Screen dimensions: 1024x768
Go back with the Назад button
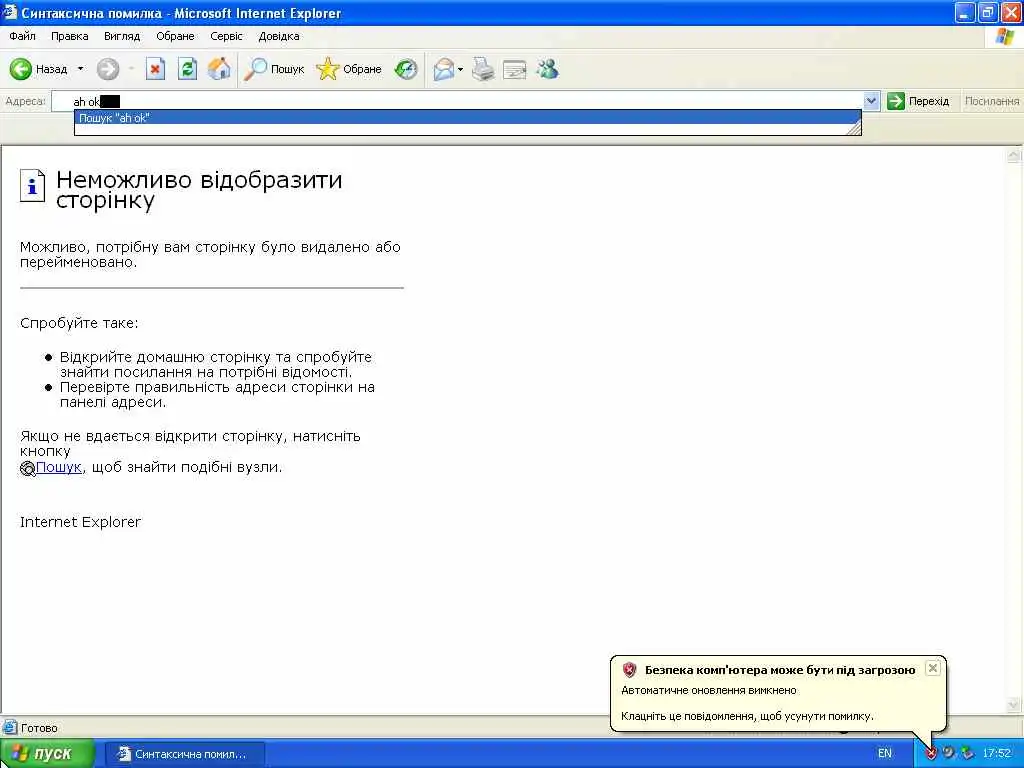point(39,69)
